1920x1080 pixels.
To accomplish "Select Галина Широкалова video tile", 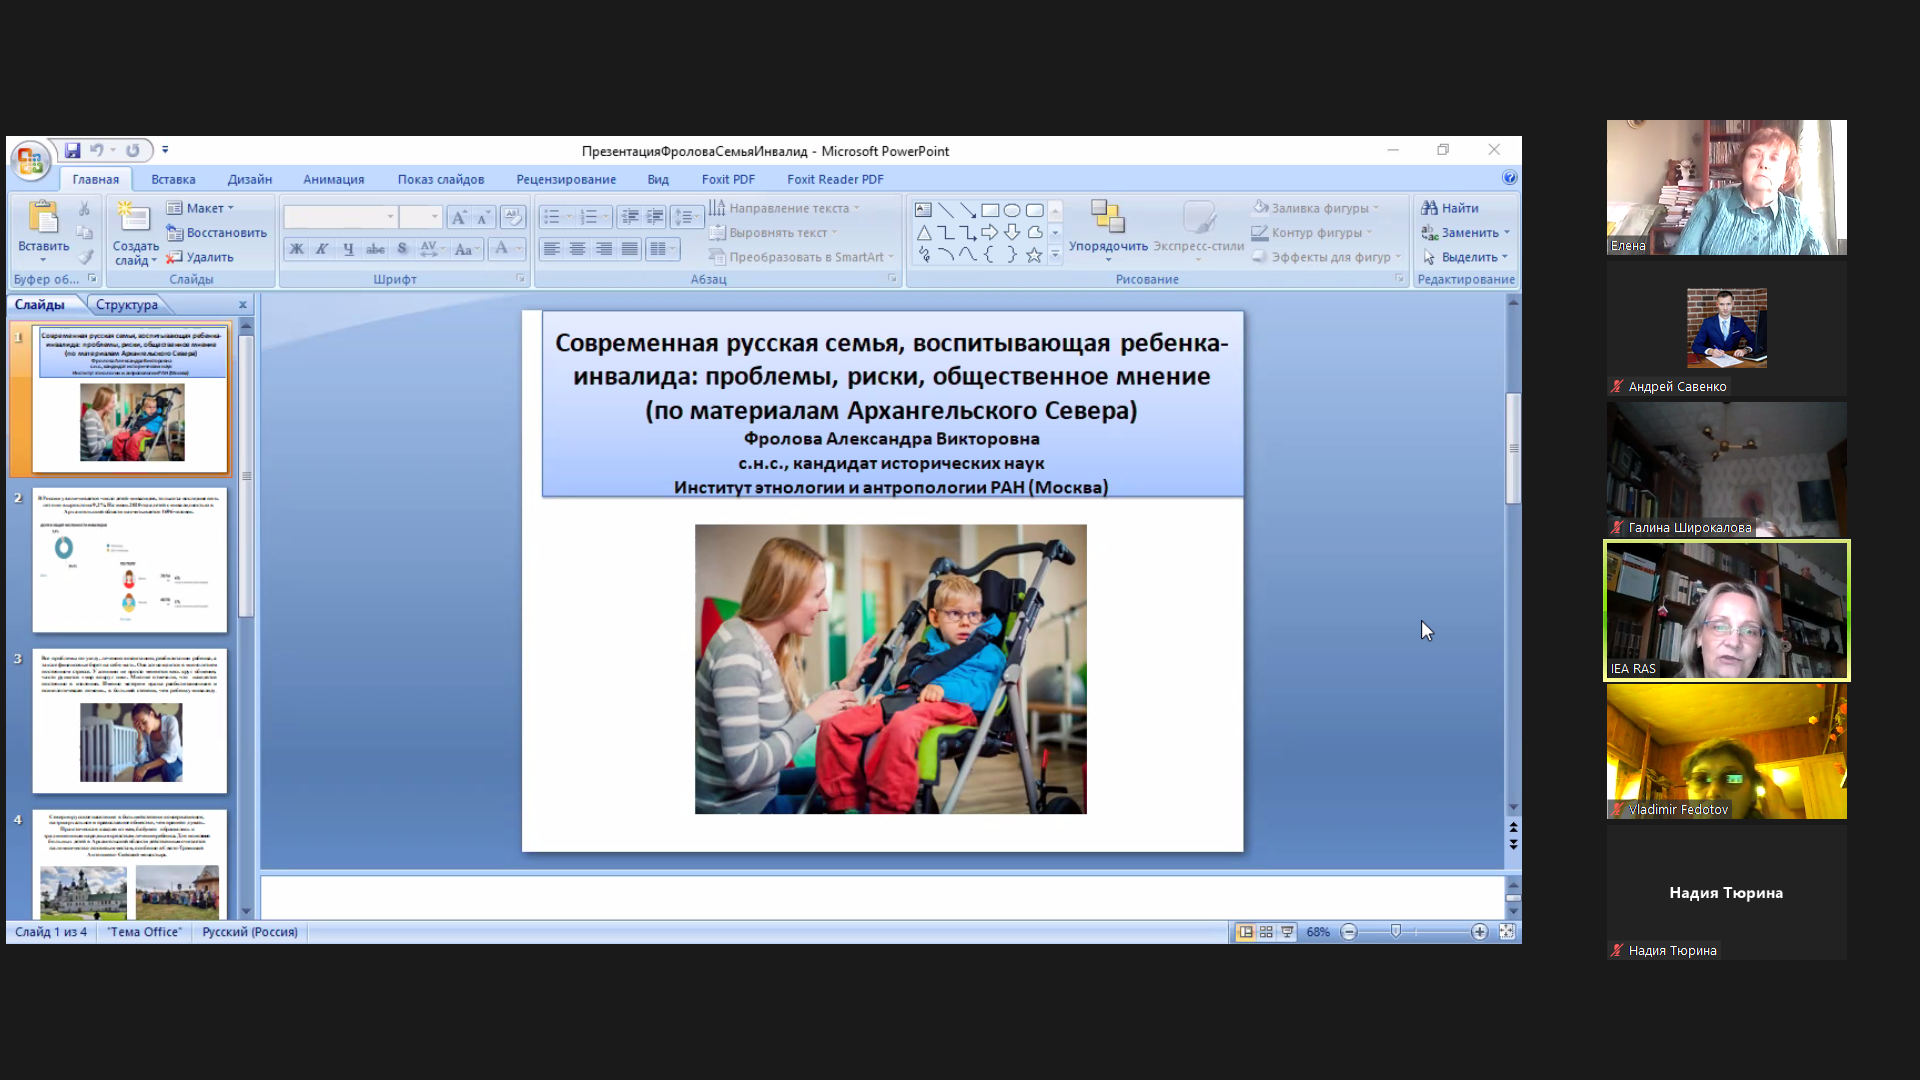I will tap(1727, 470).
